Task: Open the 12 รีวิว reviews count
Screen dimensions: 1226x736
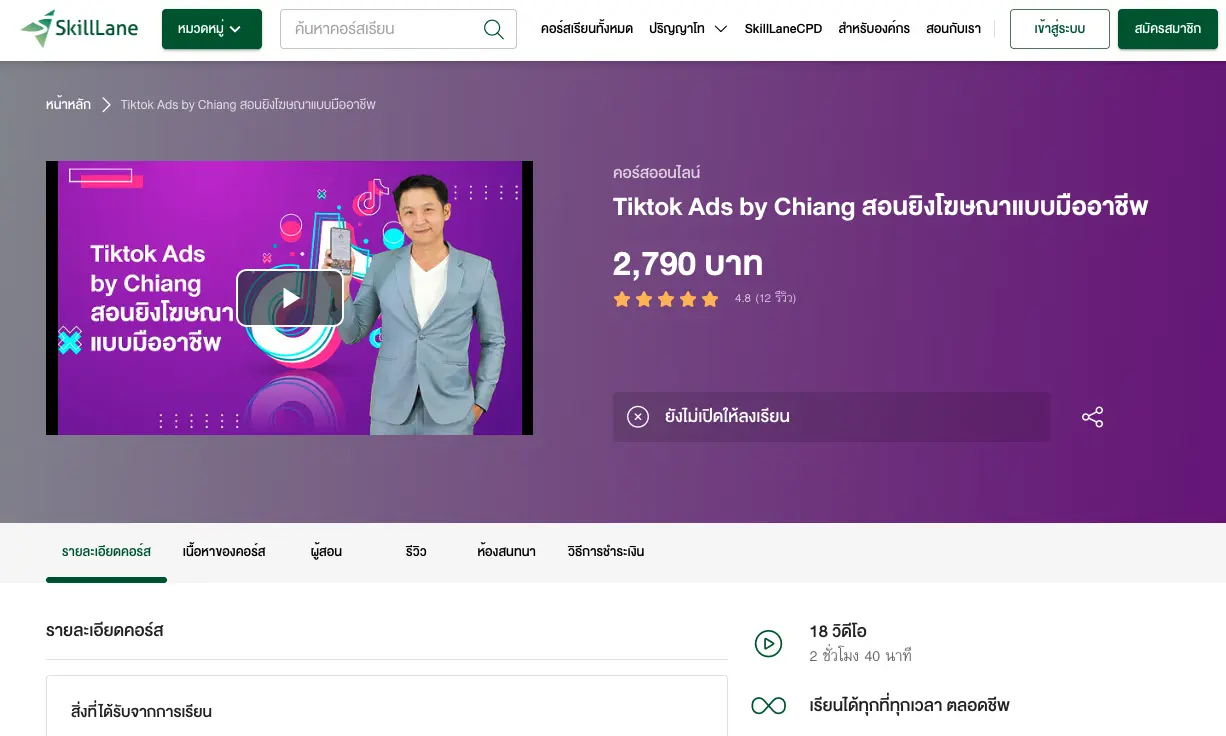Action: click(x=775, y=299)
